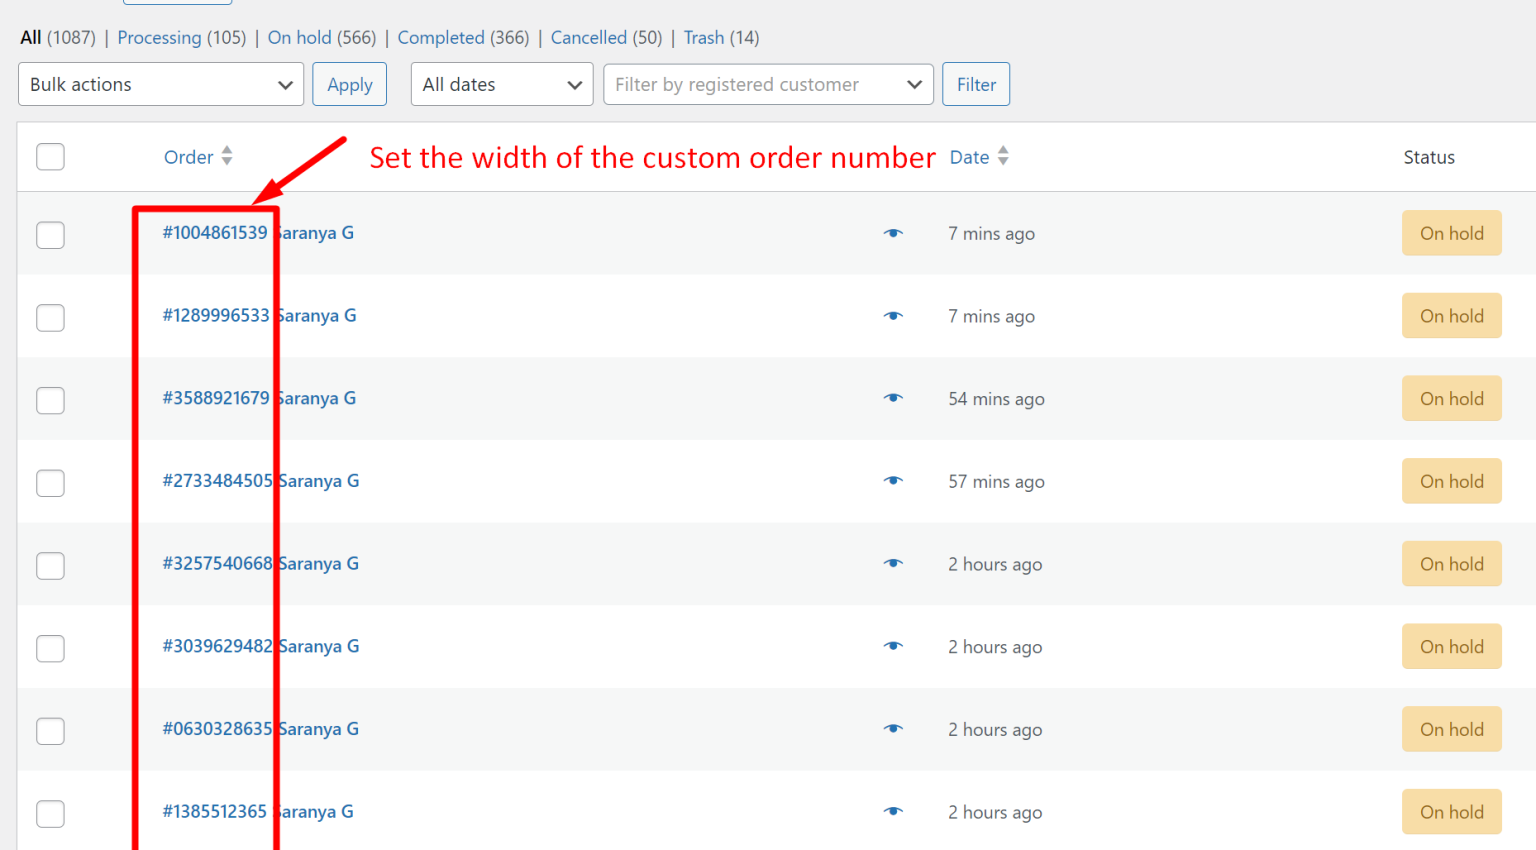
Task: Sort the list using the Date column arrows
Action: 1003,156
